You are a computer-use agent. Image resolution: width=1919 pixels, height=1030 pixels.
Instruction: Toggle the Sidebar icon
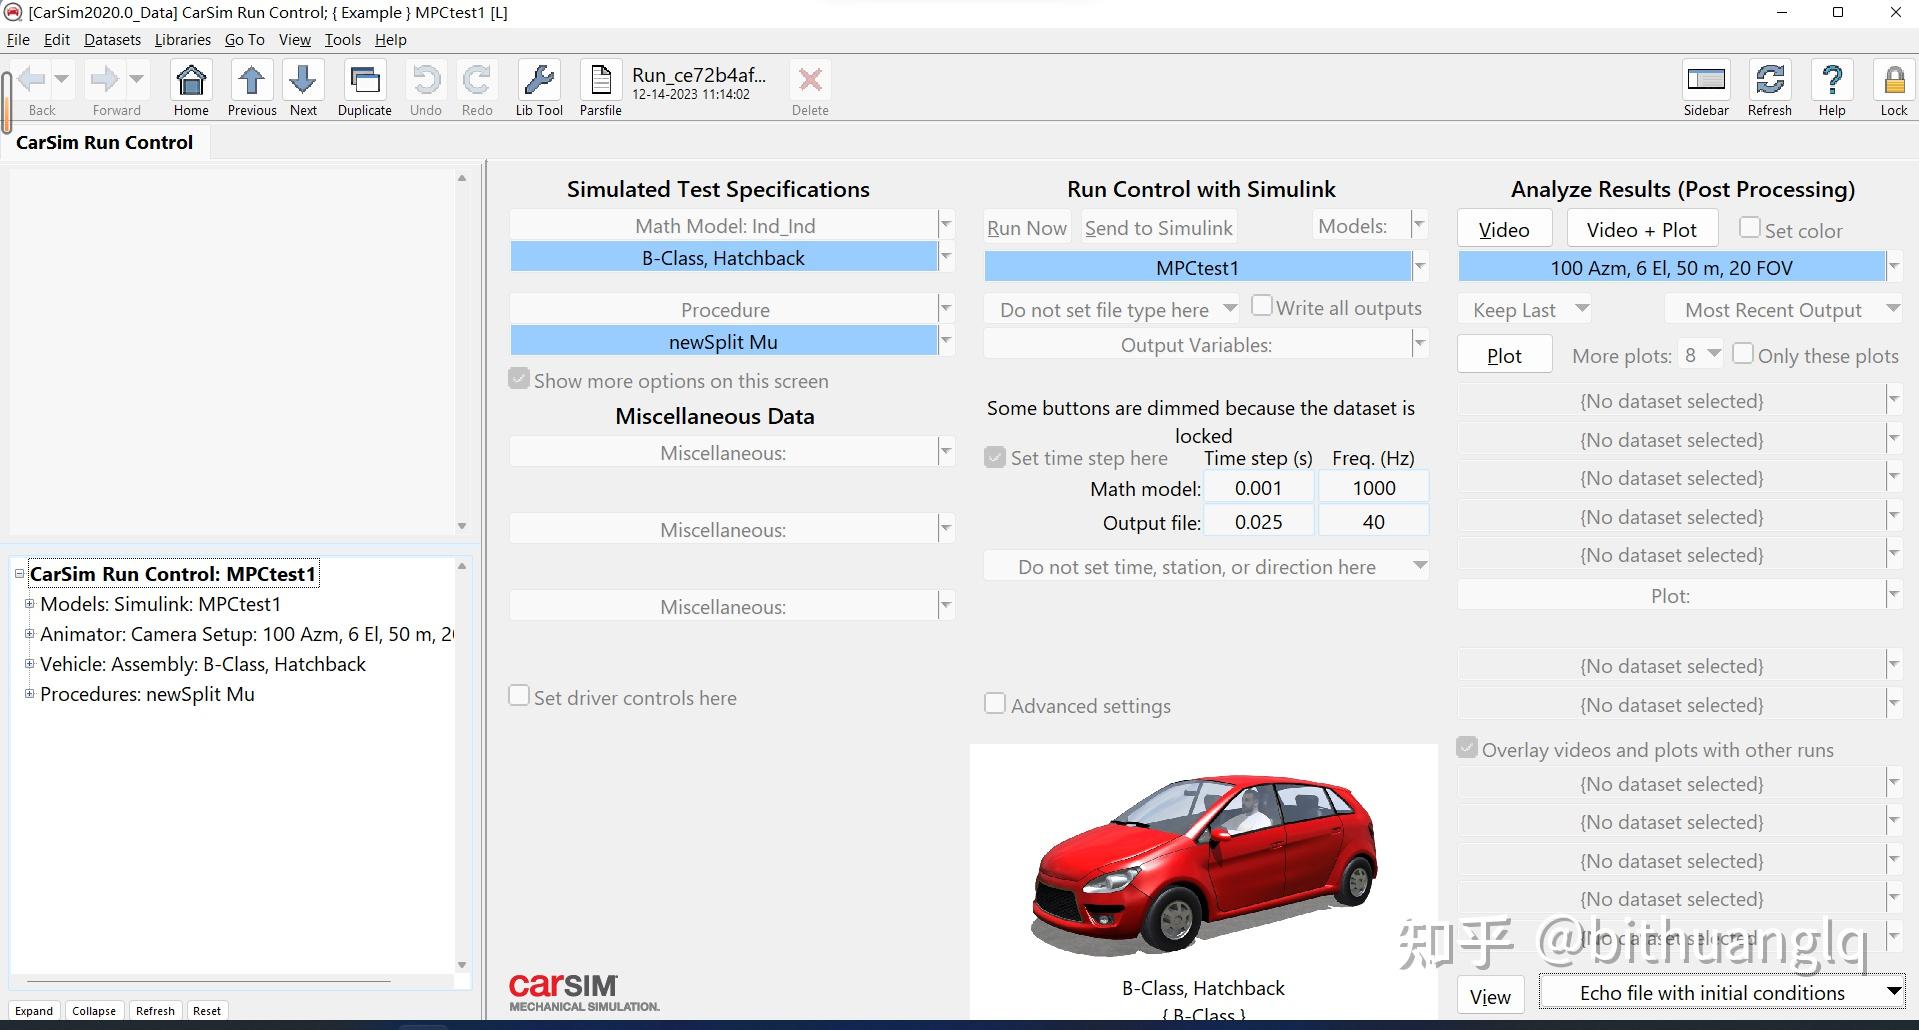pos(1705,81)
